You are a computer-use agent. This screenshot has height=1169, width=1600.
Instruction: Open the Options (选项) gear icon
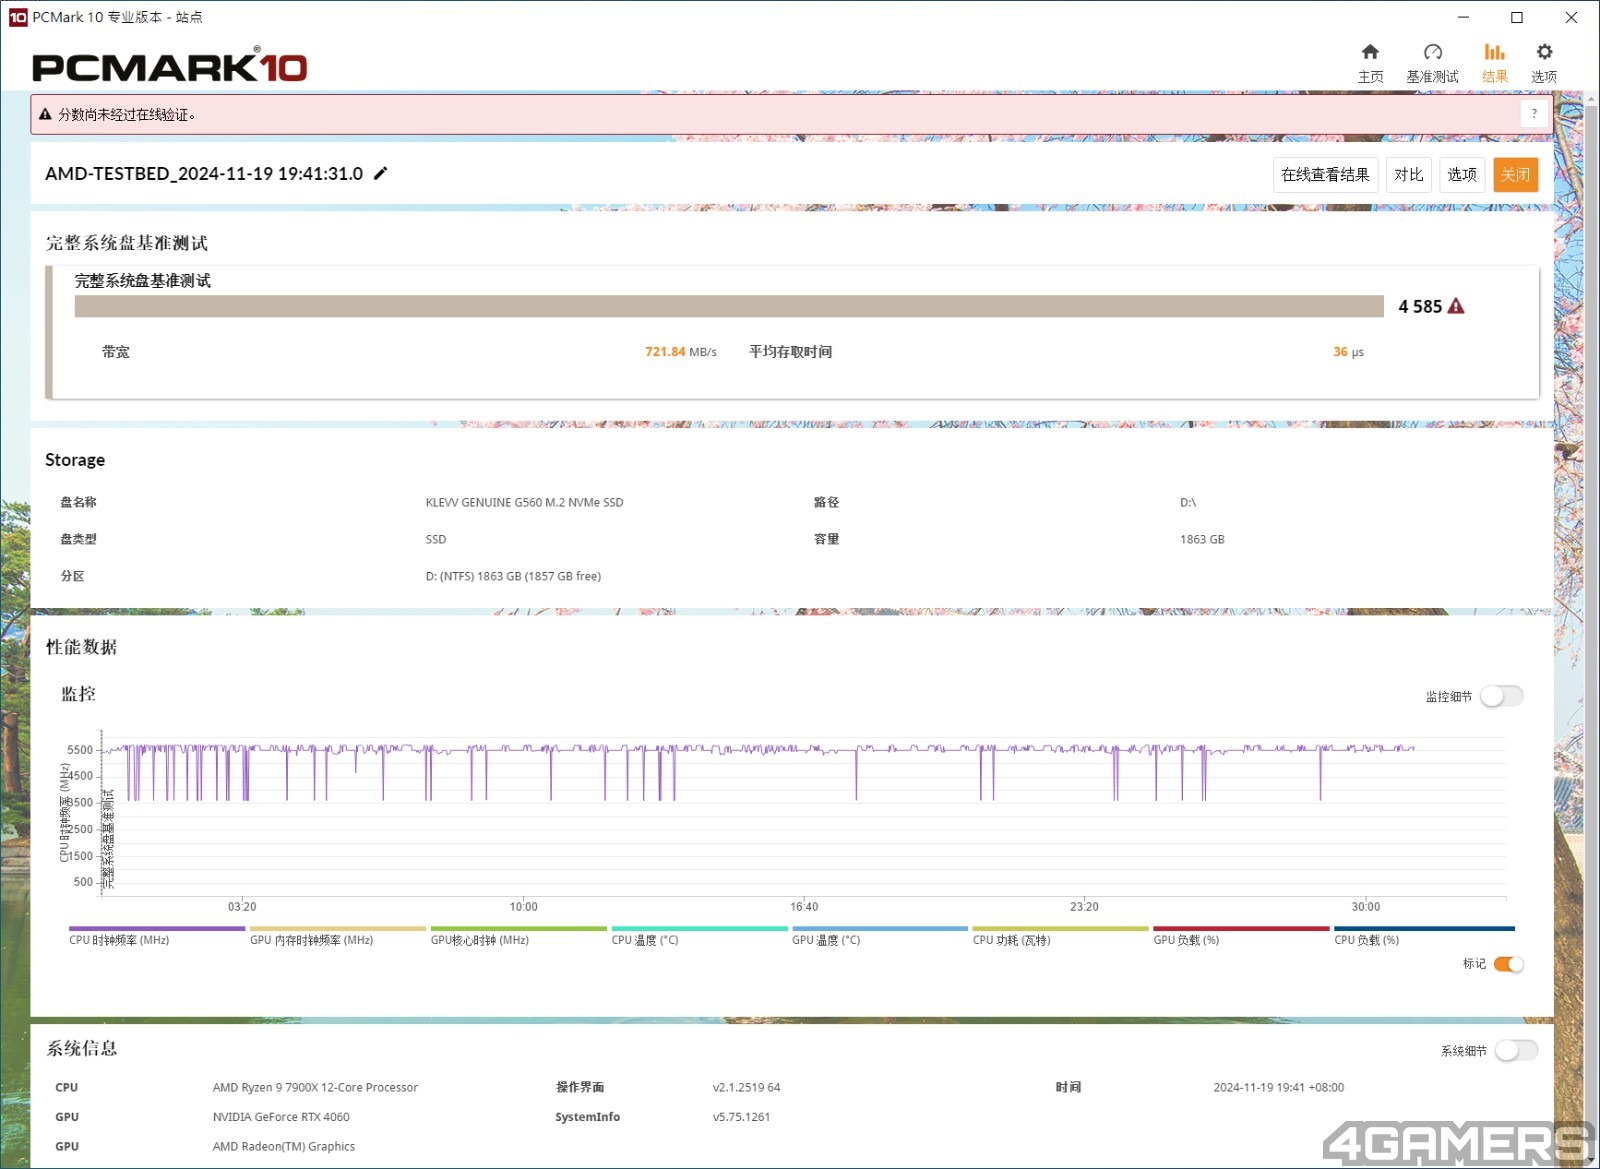[1544, 52]
